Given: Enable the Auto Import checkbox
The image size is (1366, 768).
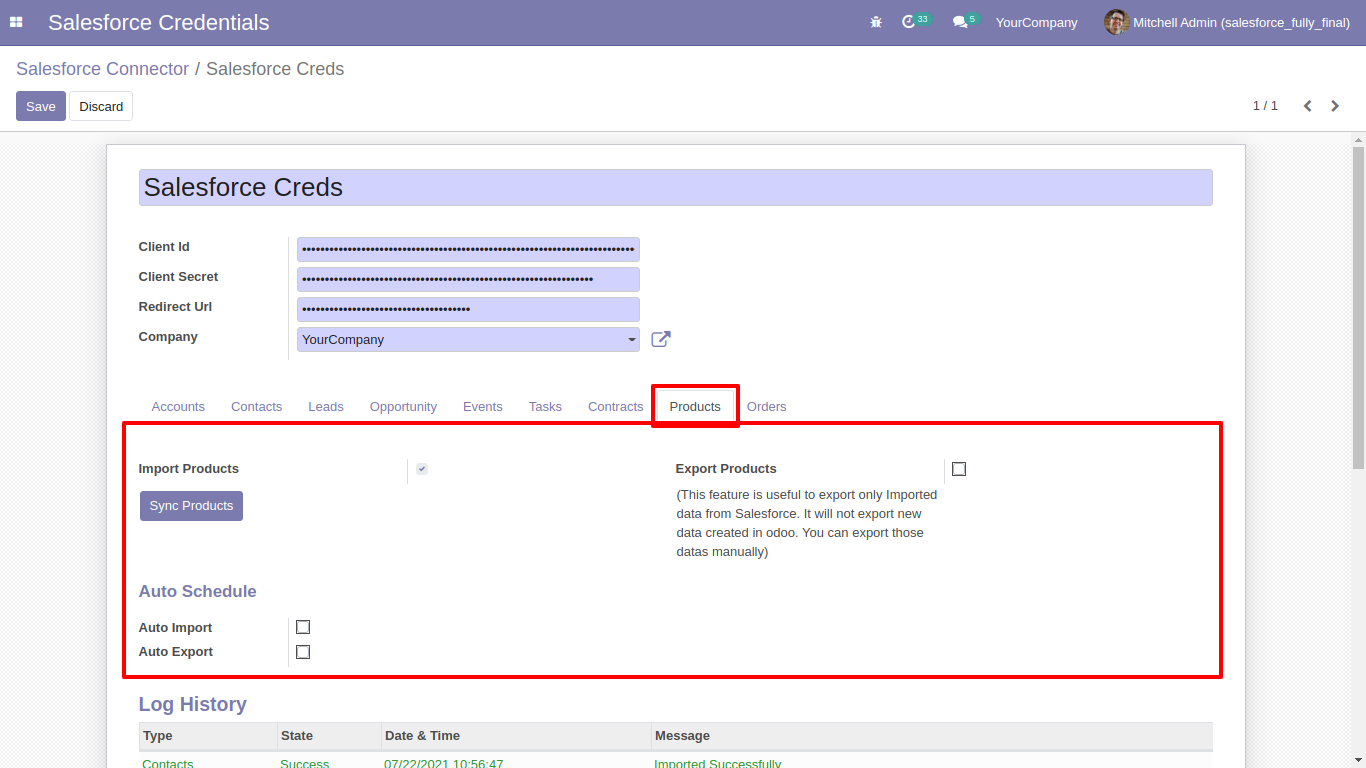Looking at the screenshot, I should tap(303, 627).
